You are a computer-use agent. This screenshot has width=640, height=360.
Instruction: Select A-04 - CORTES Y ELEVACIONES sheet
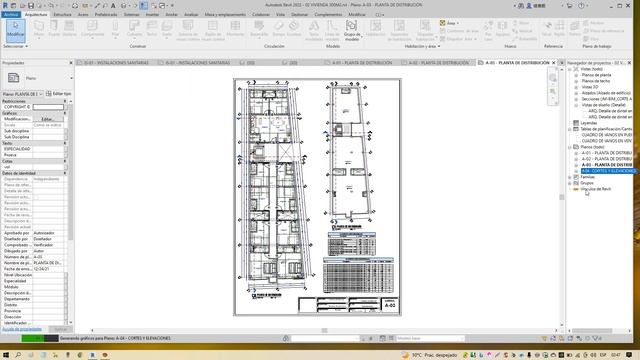click(x=608, y=171)
